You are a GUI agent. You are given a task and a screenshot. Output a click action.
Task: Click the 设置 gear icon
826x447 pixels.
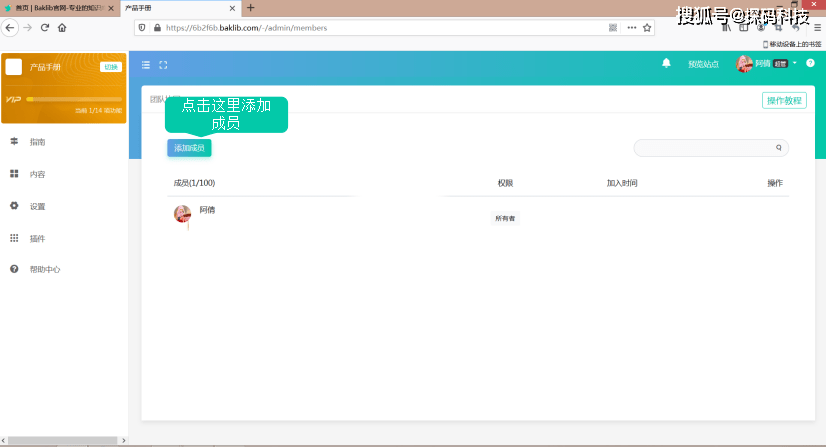click(x=14, y=206)
